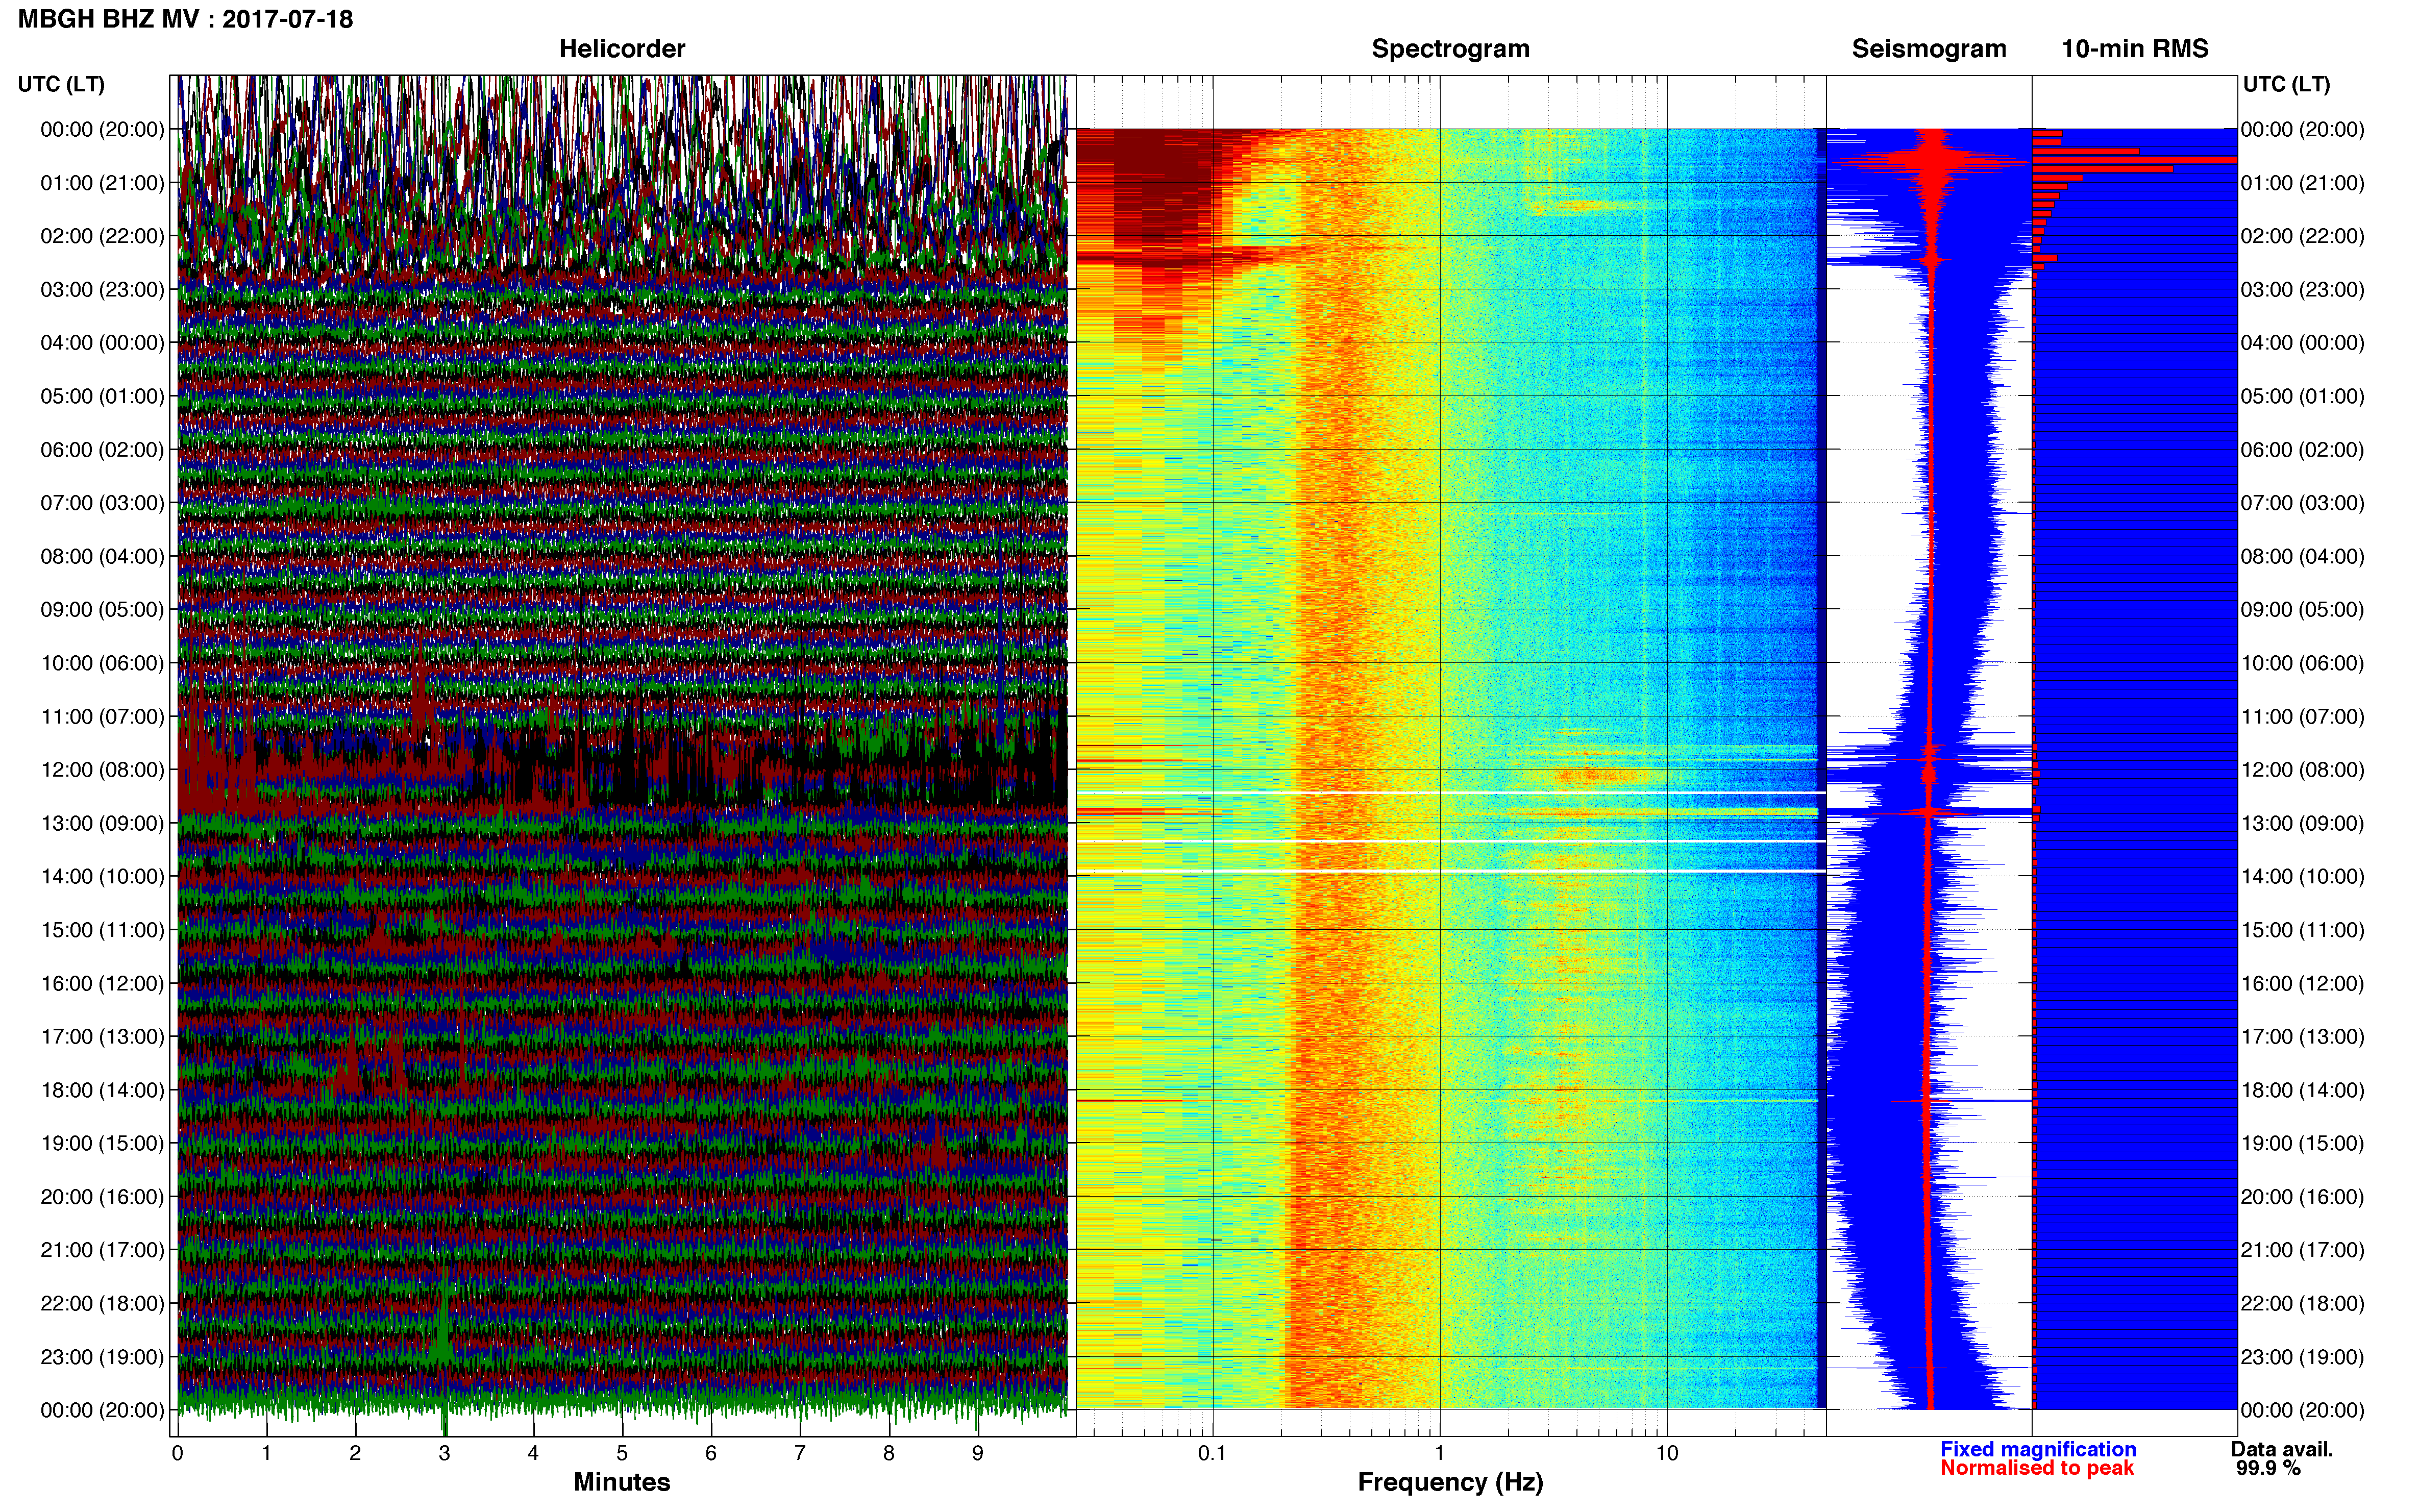Click the 'Normalised to peak' legend text
The width and height of the screenshot is (2419, 1512).
point(2037,1468)
